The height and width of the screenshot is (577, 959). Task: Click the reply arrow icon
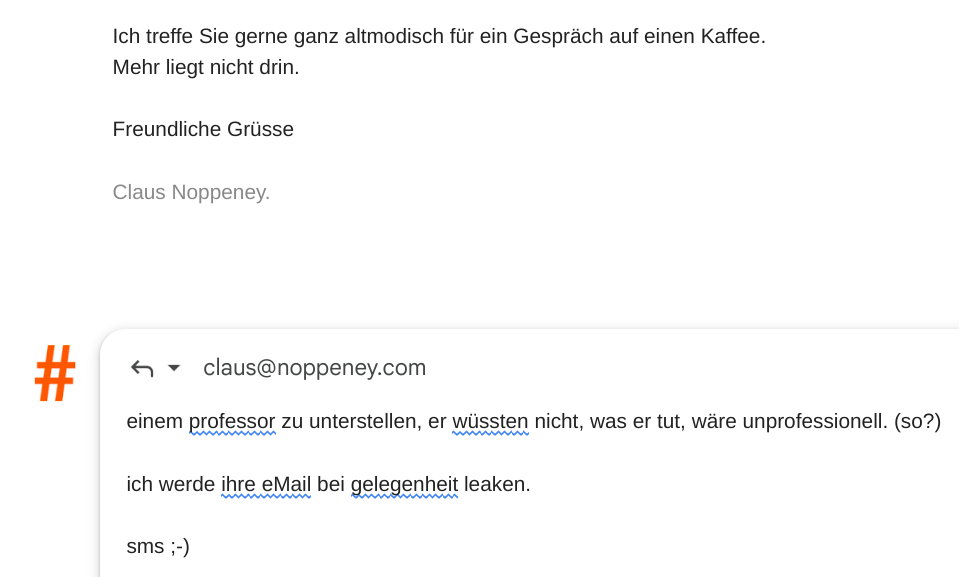(x=142, y=369)
